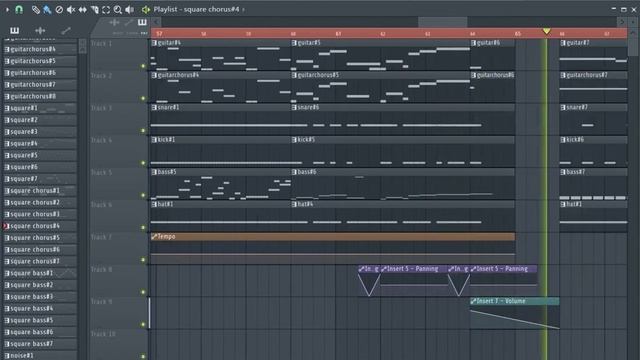Click the small automation icon above Track 1
The height and width of the screenshot is (360, 640).
pos(129,22)
